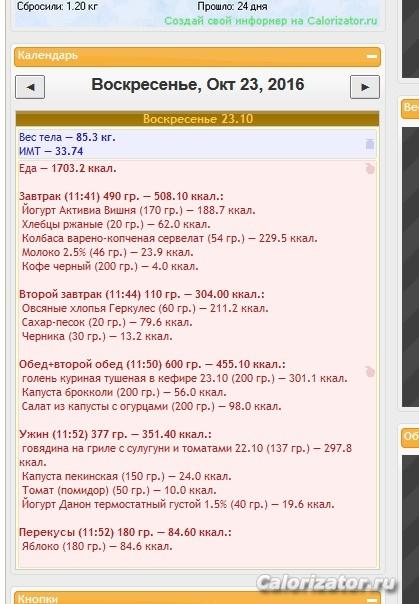
Task: Open the Перекусы meal heading
Action: (125, 532)
